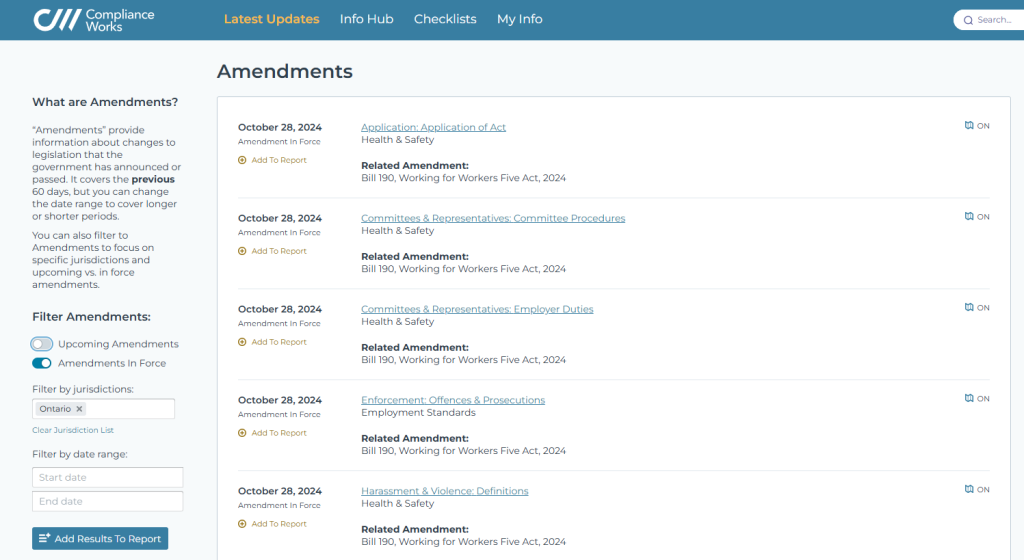This screenshot has height=560, width=1024.
Task: Remove Ontario tag with its x icon
Action: pyautogui.click(x=79, y=409)
